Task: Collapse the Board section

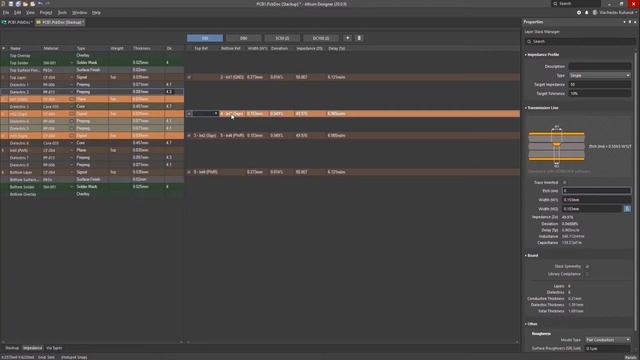Action: tap(526, 256)
